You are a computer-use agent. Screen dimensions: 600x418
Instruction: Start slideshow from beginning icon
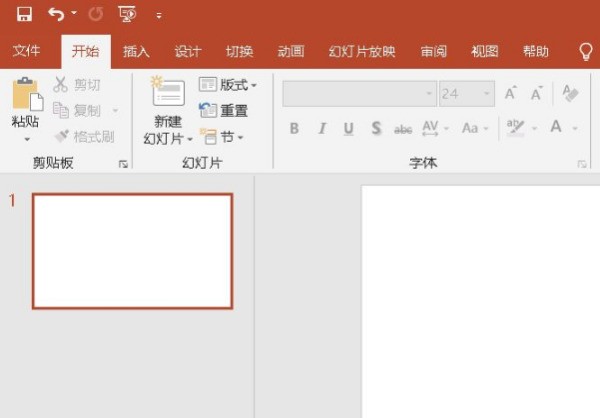click(x=127, y=15)
